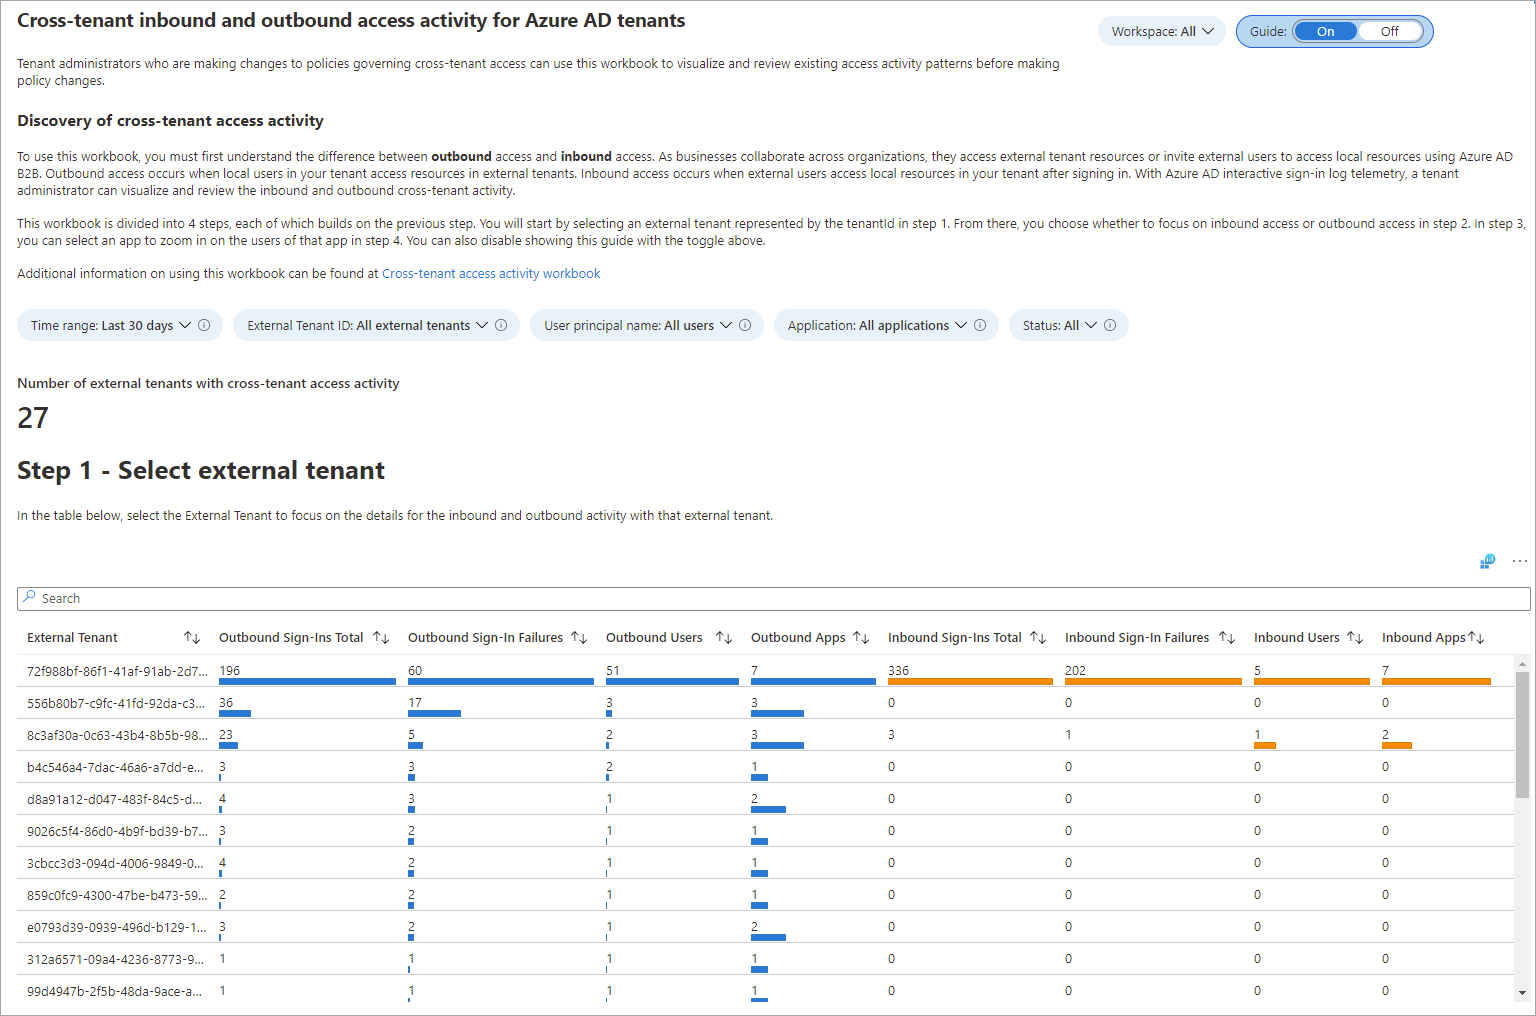Click Outbound Sign-Ins Total value 23
The height and width of the screenshot is (1016, 1536).
(226, 735)
